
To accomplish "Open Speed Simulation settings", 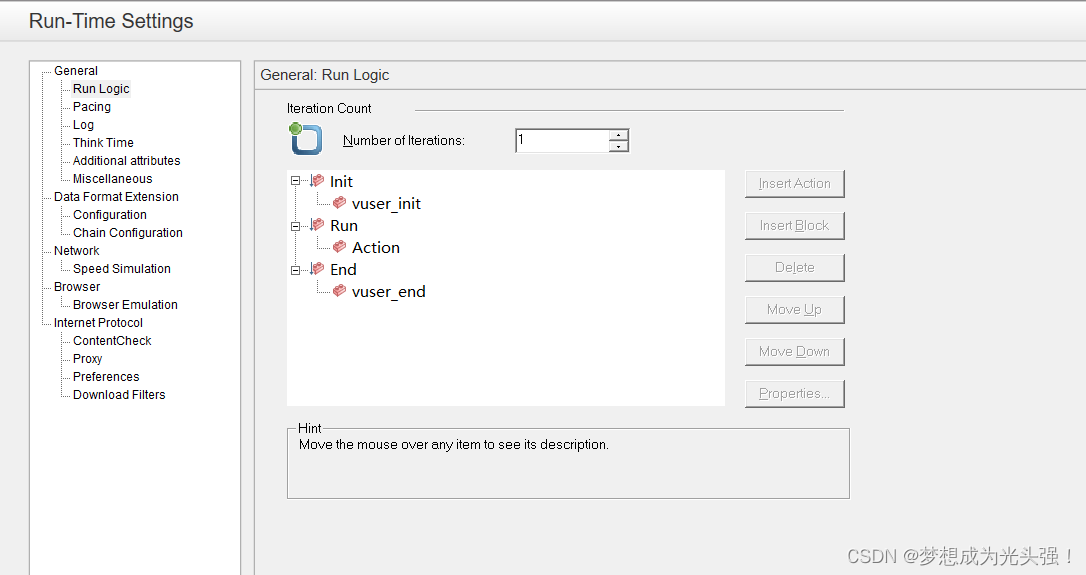I will point(122,269).
